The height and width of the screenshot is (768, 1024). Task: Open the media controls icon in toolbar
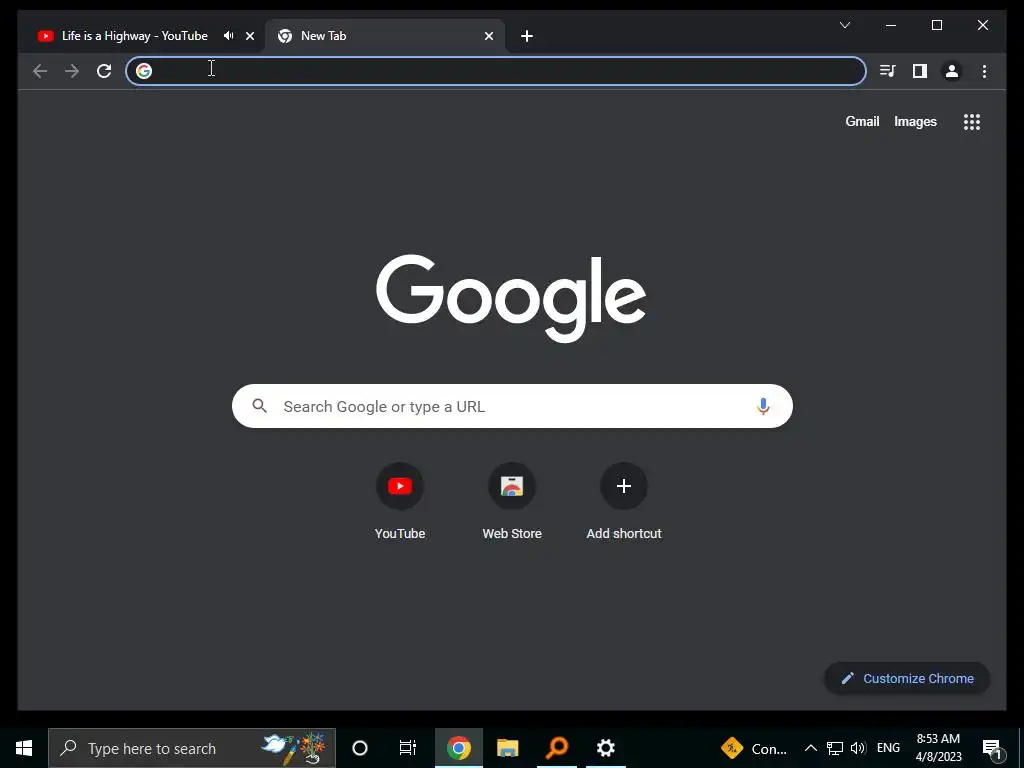(887, 71)
